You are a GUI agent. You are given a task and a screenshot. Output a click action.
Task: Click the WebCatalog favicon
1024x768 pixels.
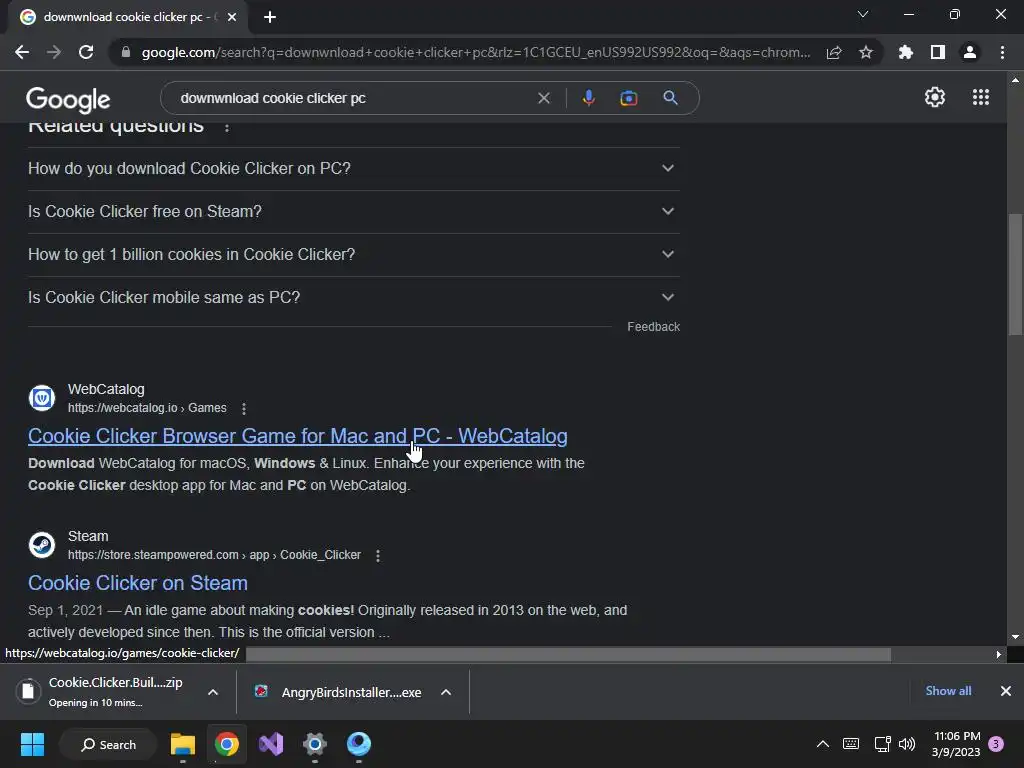42,397
